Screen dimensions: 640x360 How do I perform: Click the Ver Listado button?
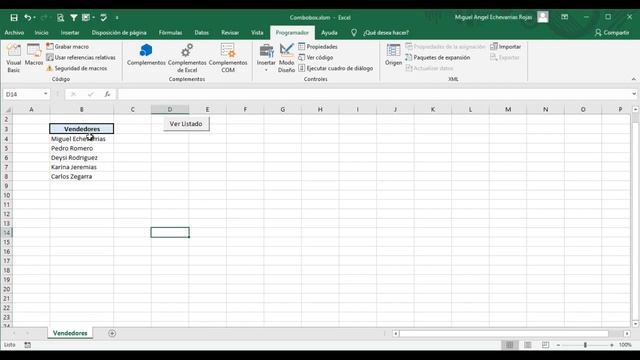tap(186, 124)
